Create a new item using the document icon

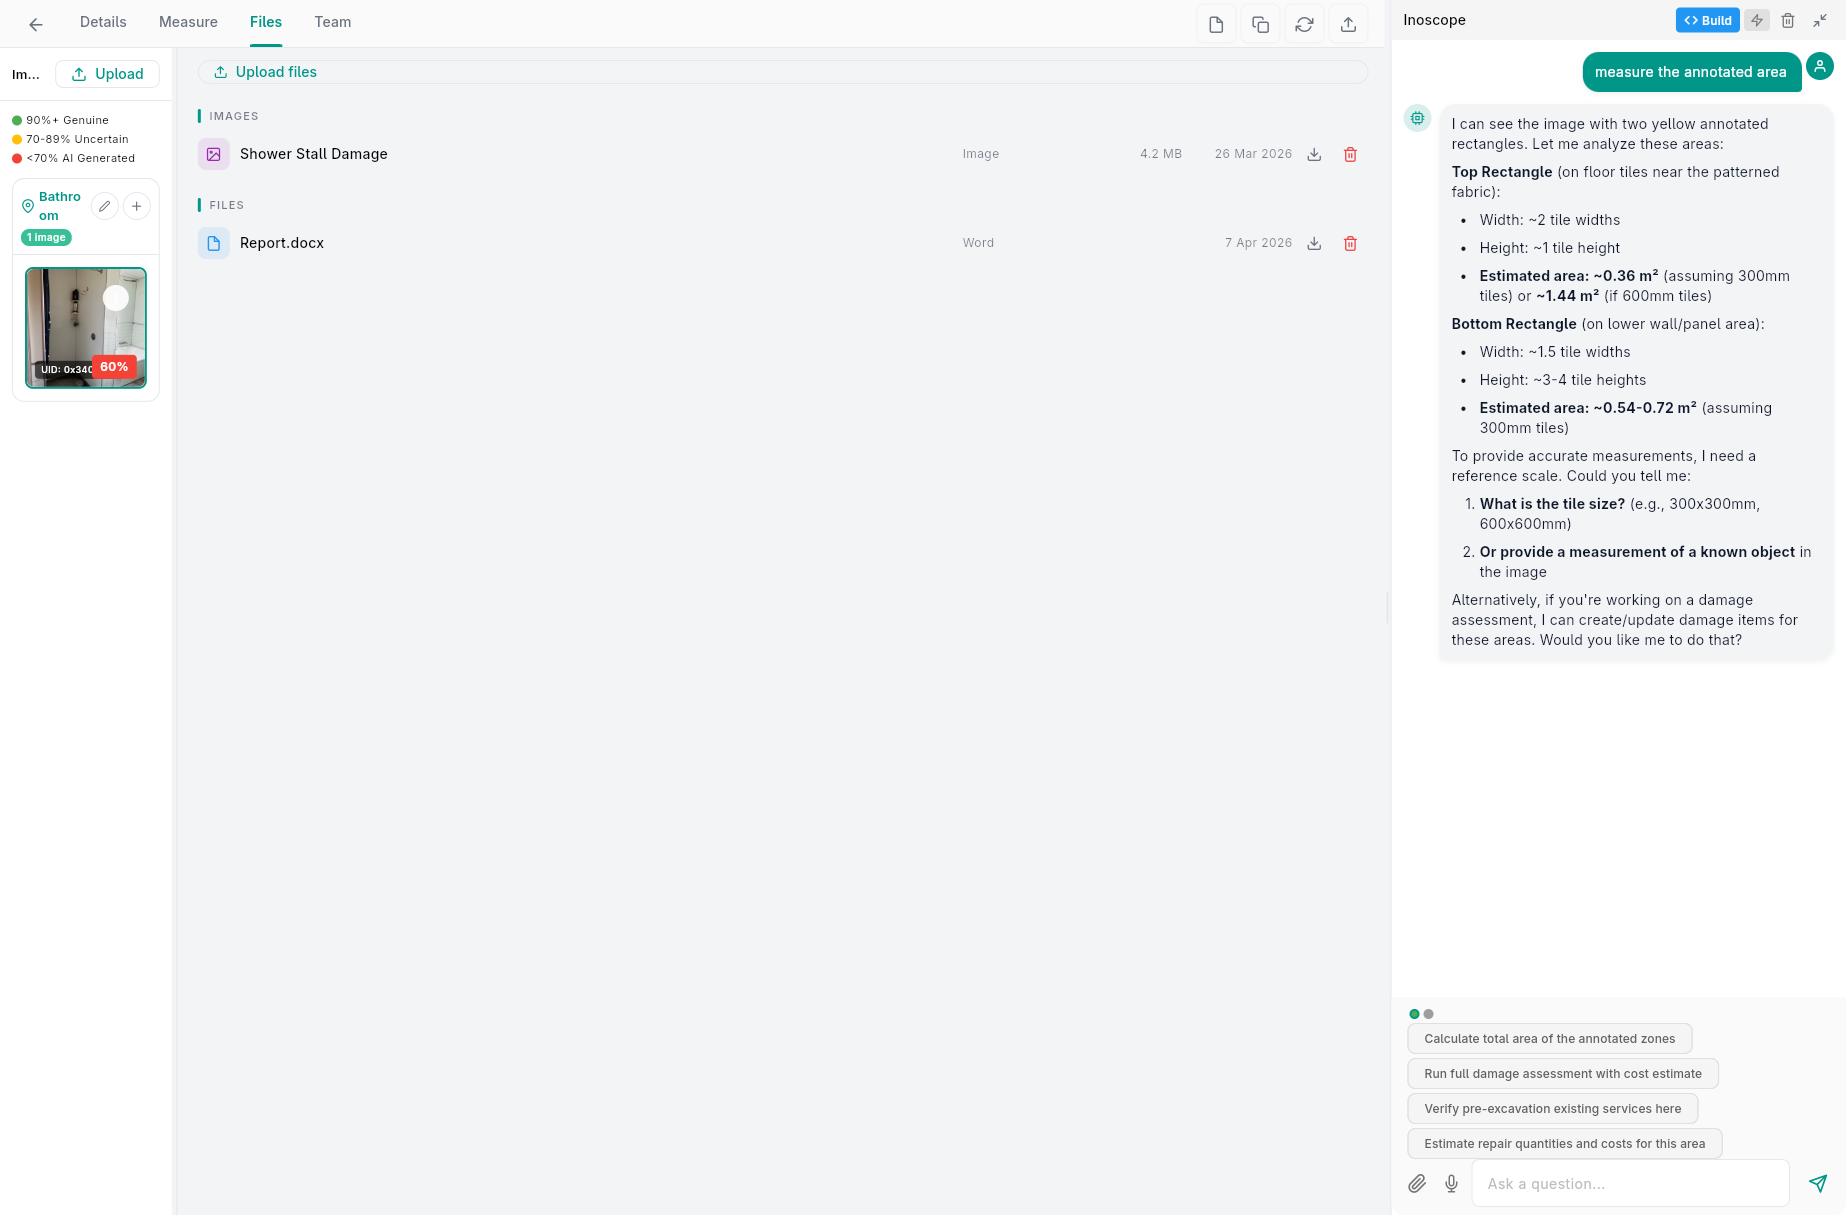click(x=1216, y=22)
